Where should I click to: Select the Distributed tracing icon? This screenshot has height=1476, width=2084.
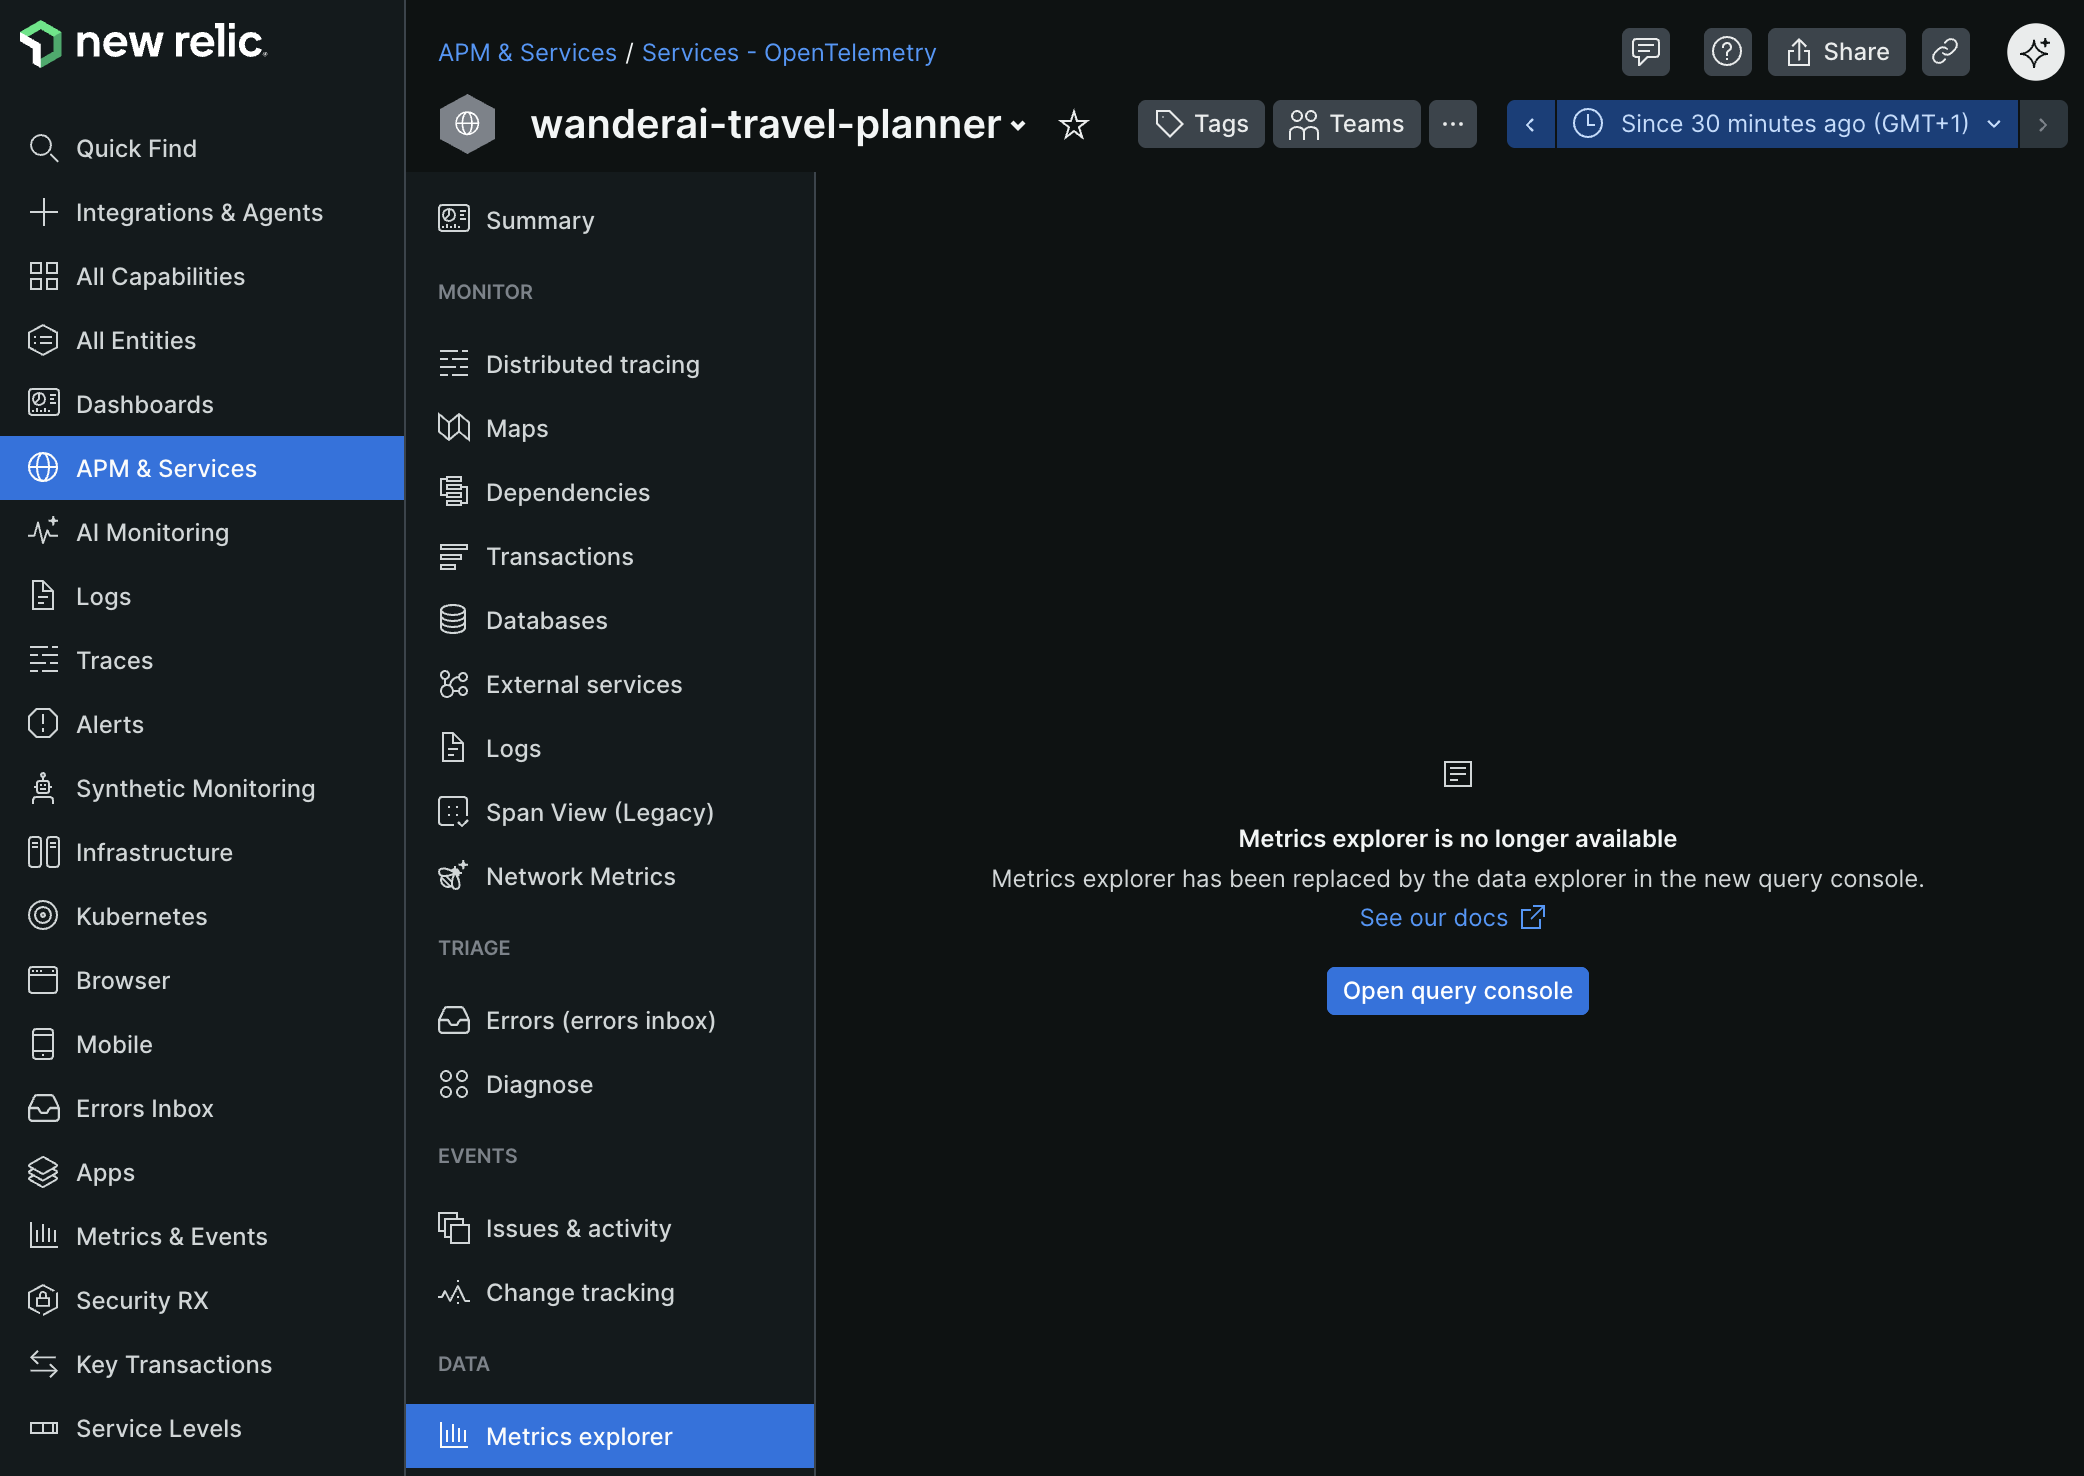(454, 363)
